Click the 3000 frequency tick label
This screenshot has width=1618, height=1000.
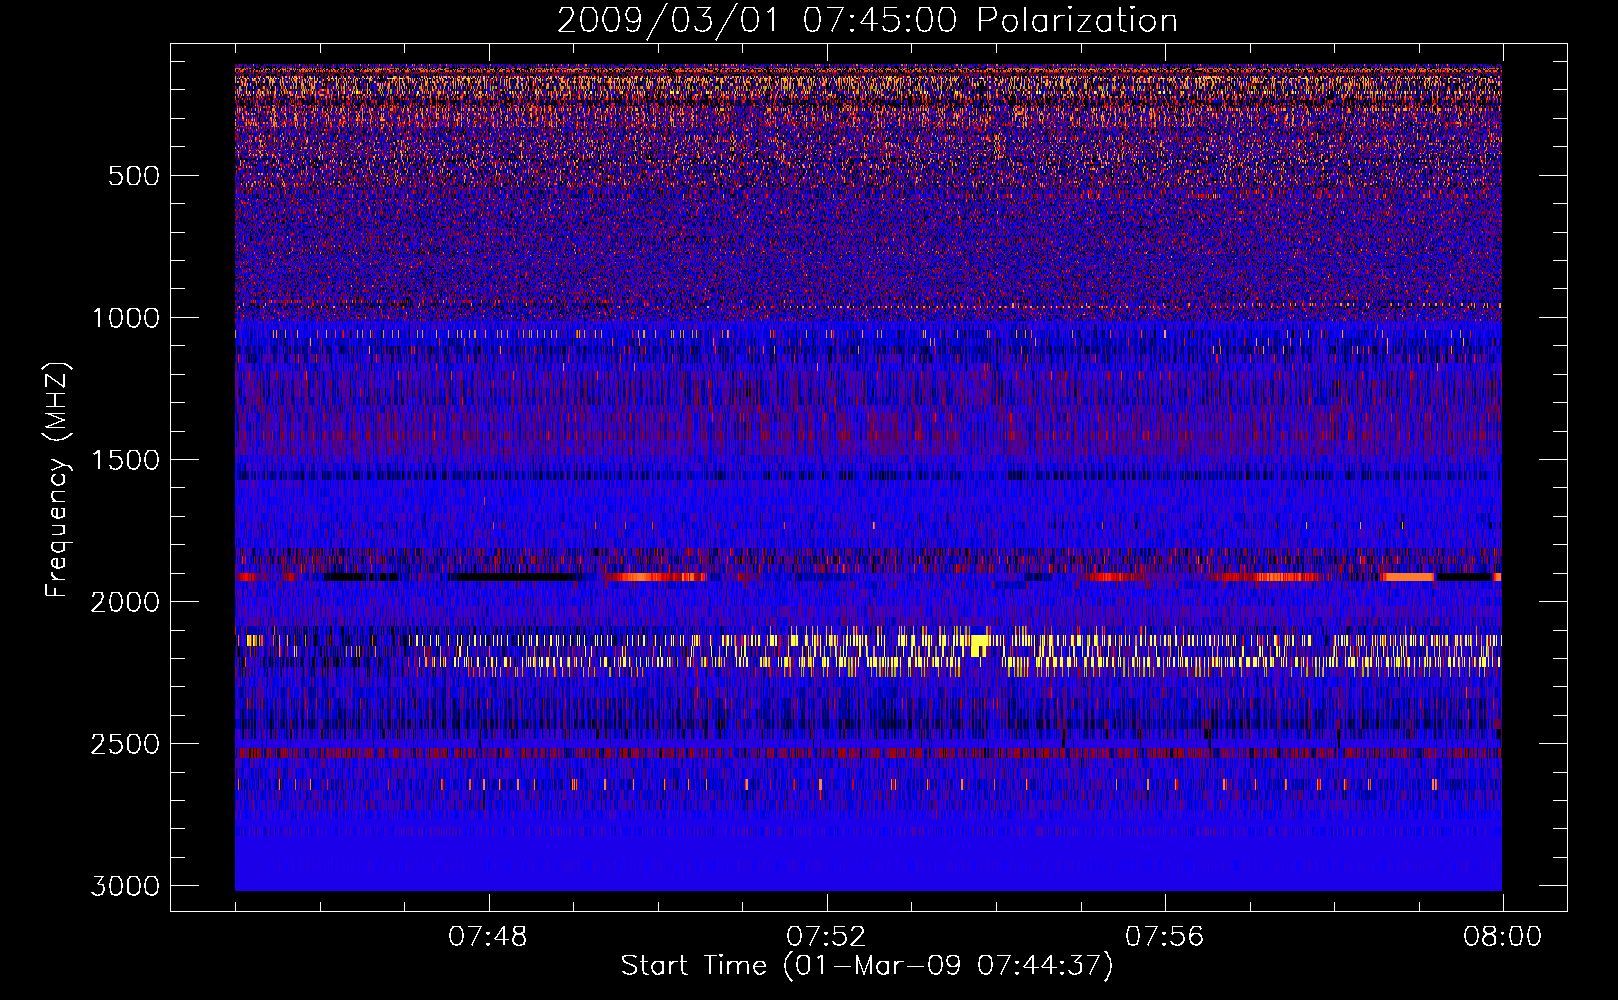click(125, 886)
